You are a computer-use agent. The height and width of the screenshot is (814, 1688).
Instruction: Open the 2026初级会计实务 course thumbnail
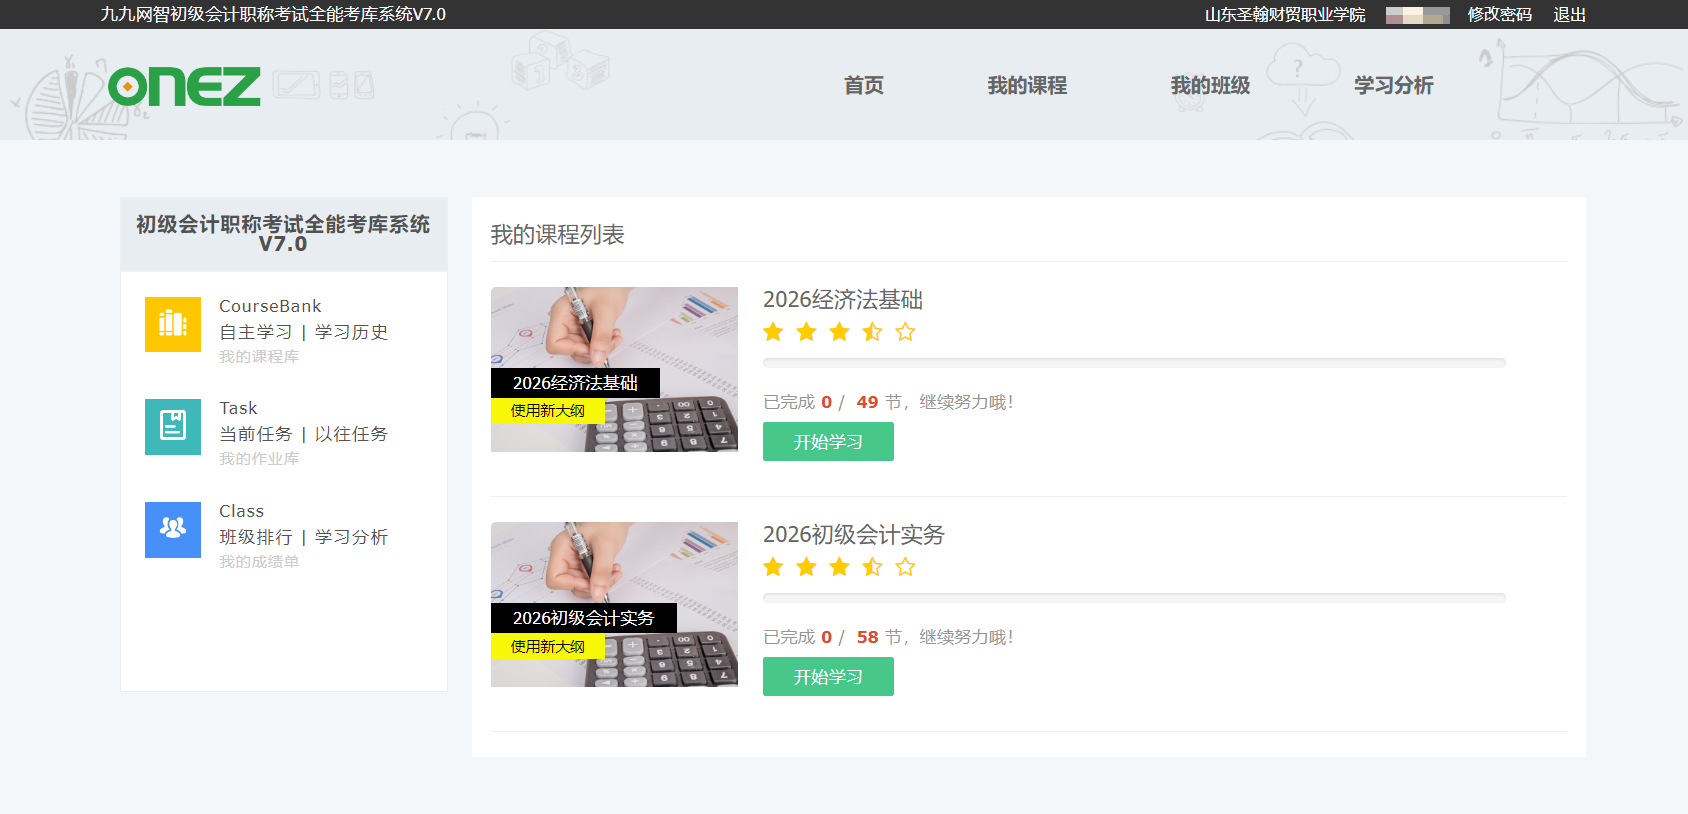click(x=614, y=604)
